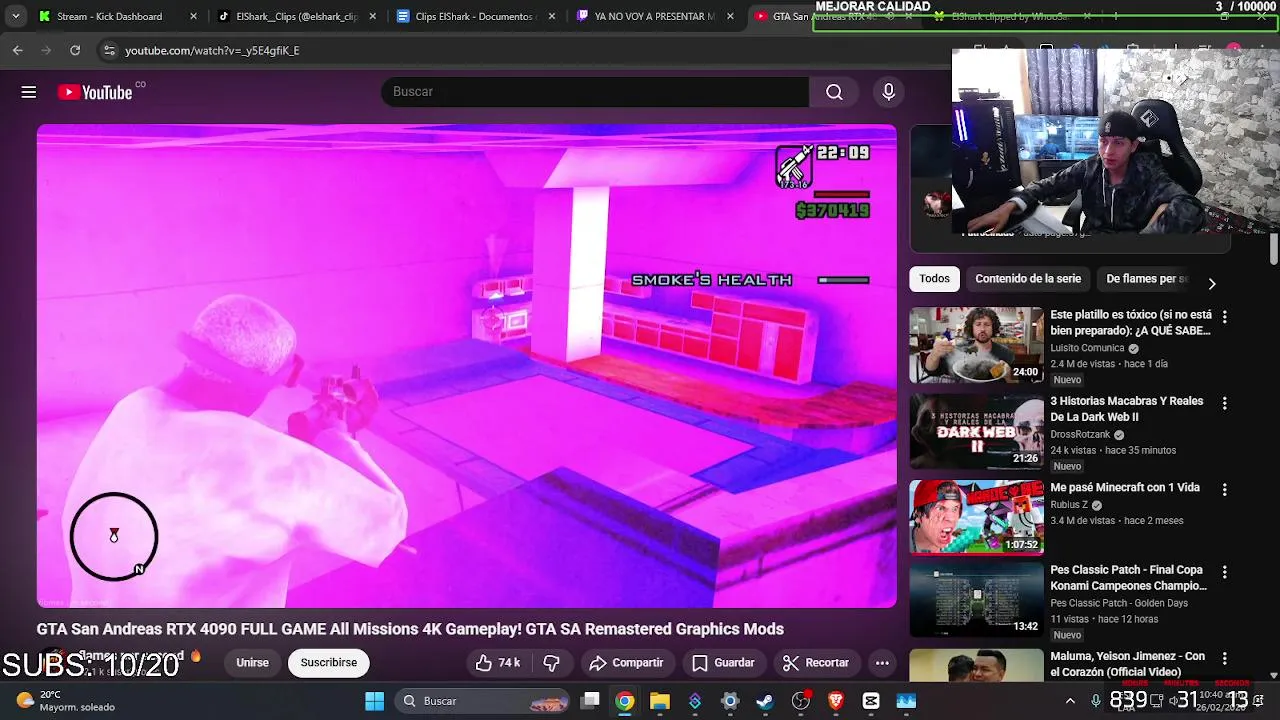Open options menu for Rubius Minecraft video
This screenshot has height=720, width=1280.
coord(1224,489)
